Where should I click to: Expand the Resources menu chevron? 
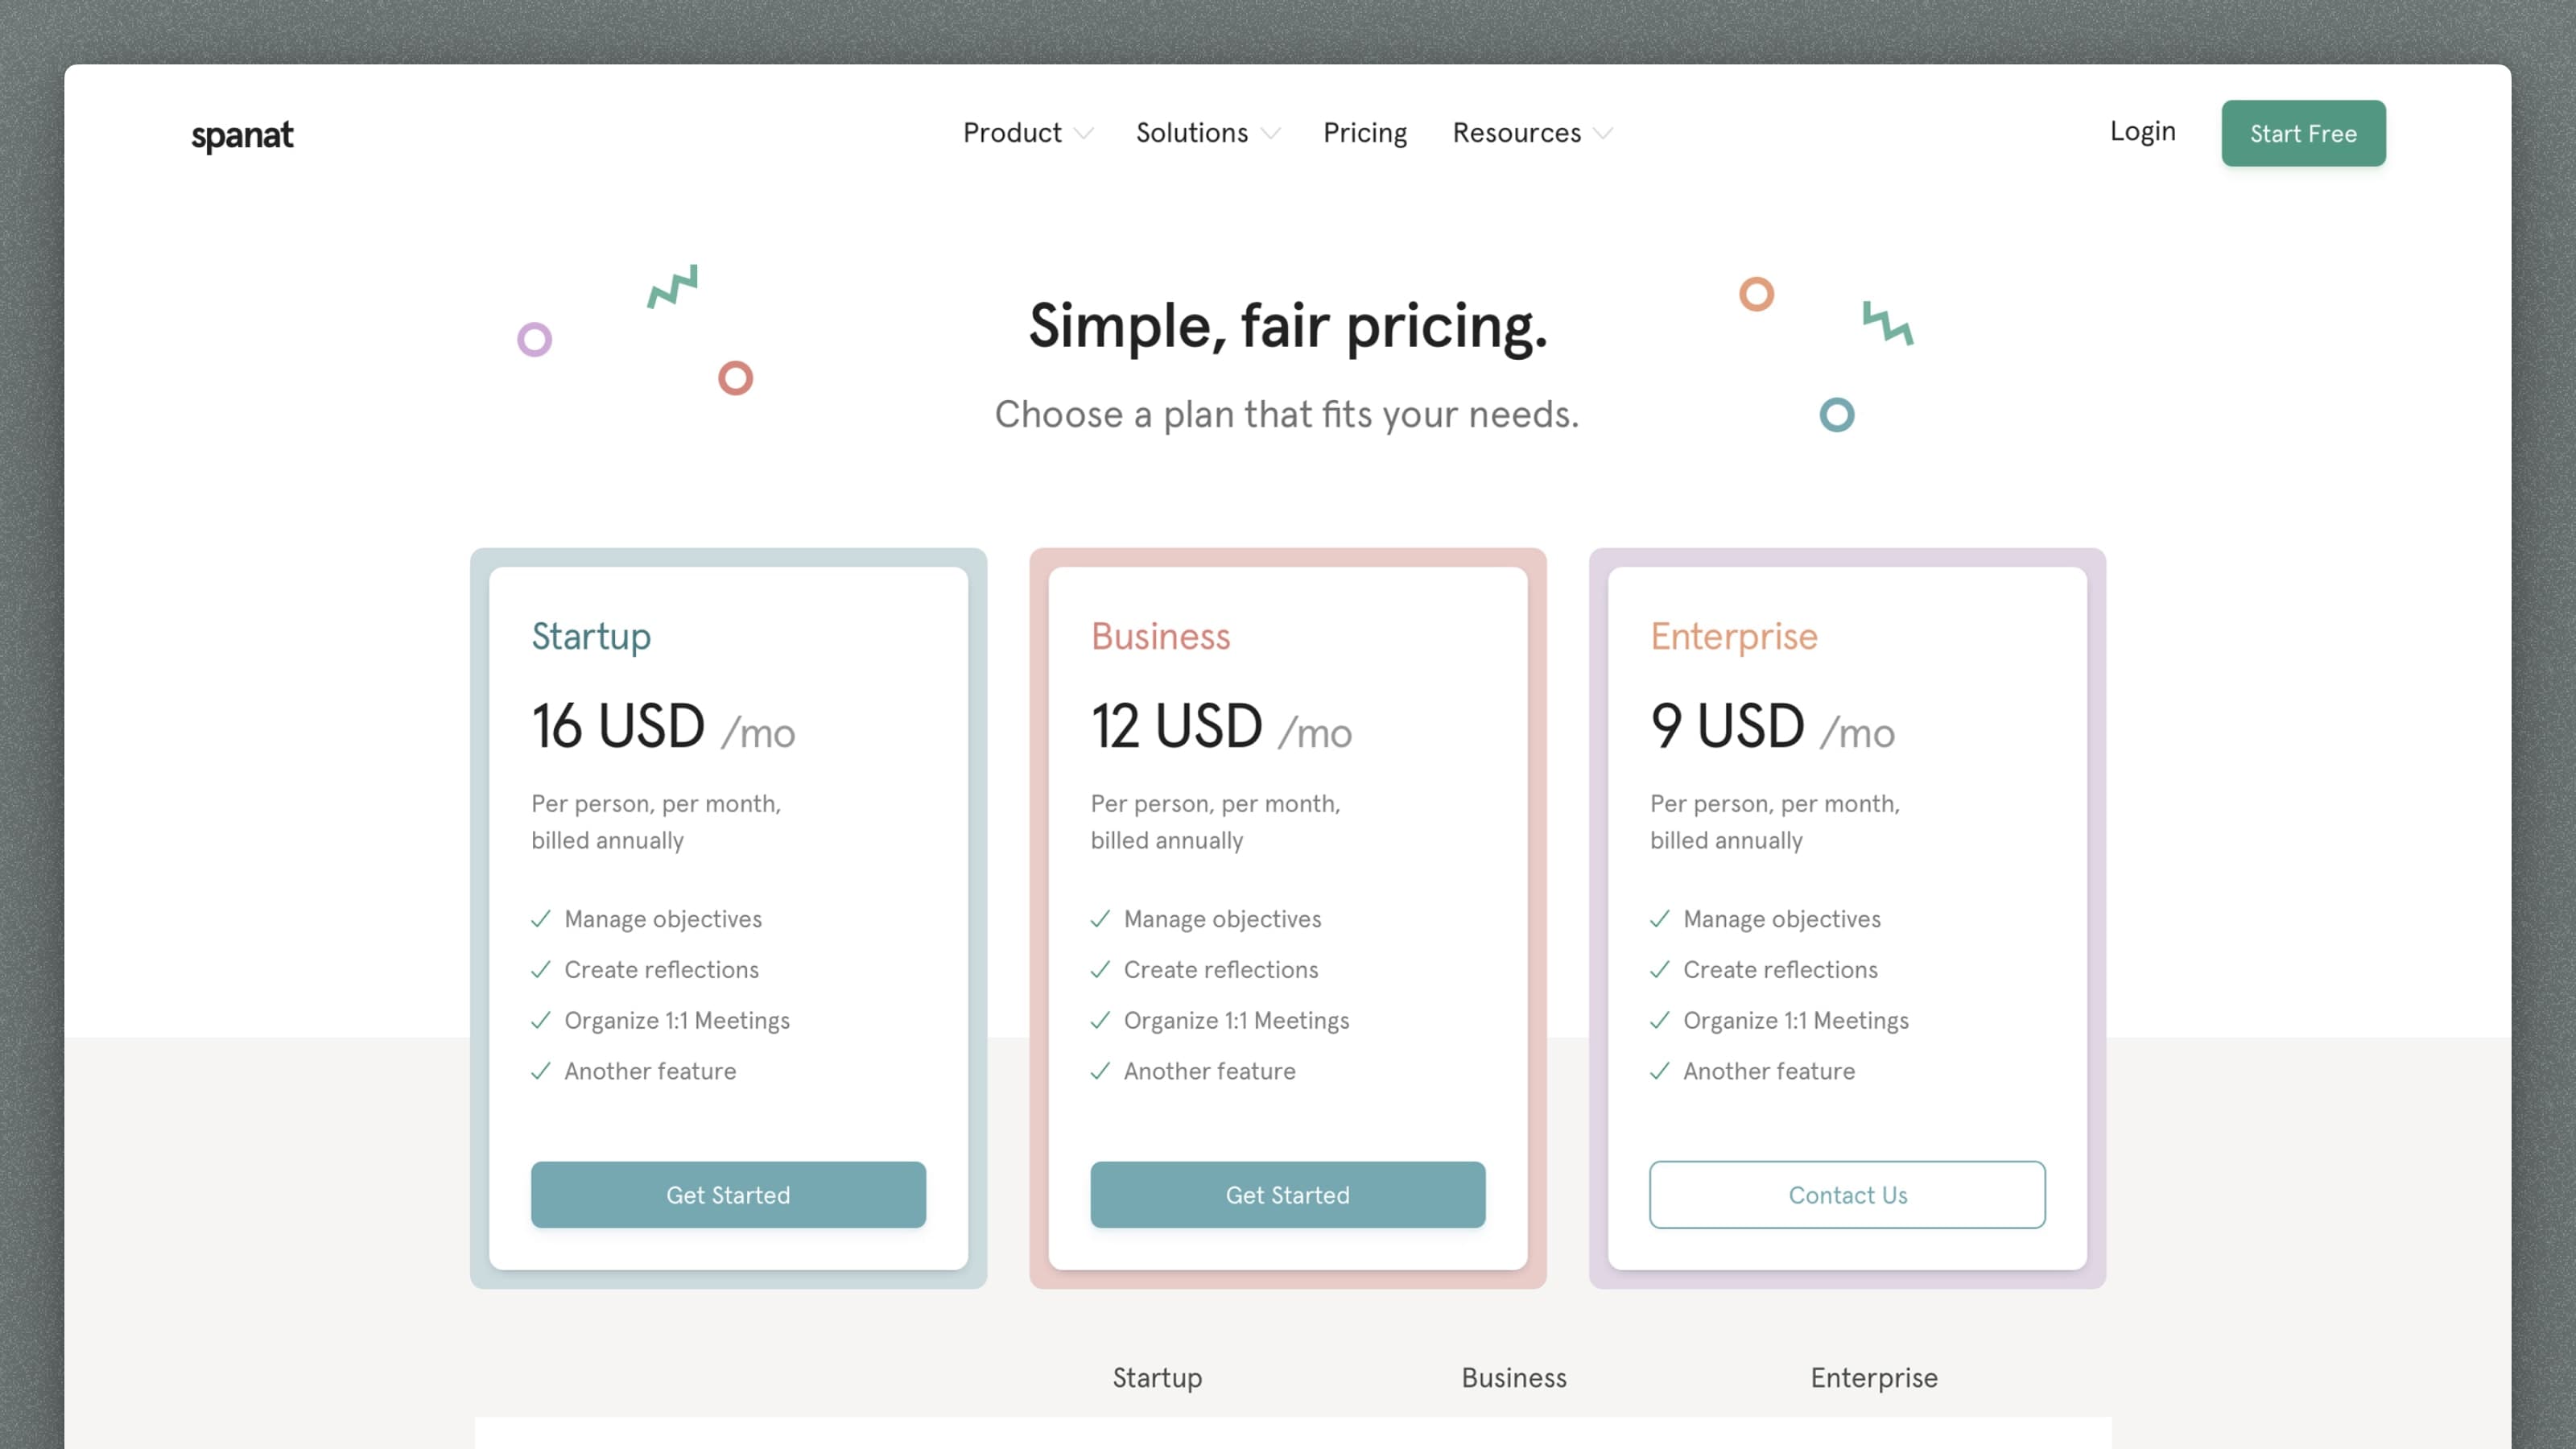(x=1603, y=134)
